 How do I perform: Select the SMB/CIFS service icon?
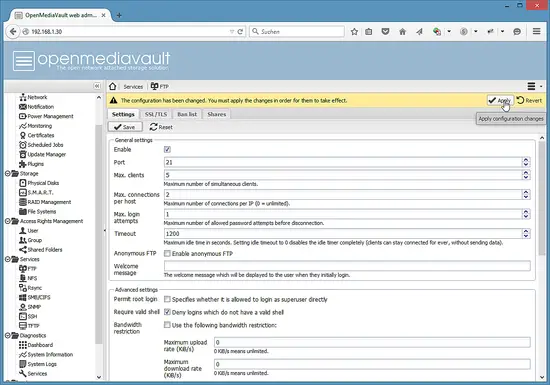23,297
